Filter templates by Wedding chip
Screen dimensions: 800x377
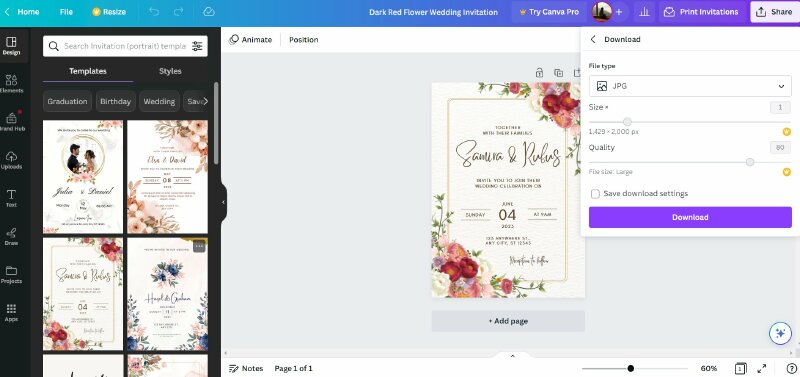point(159,102)
